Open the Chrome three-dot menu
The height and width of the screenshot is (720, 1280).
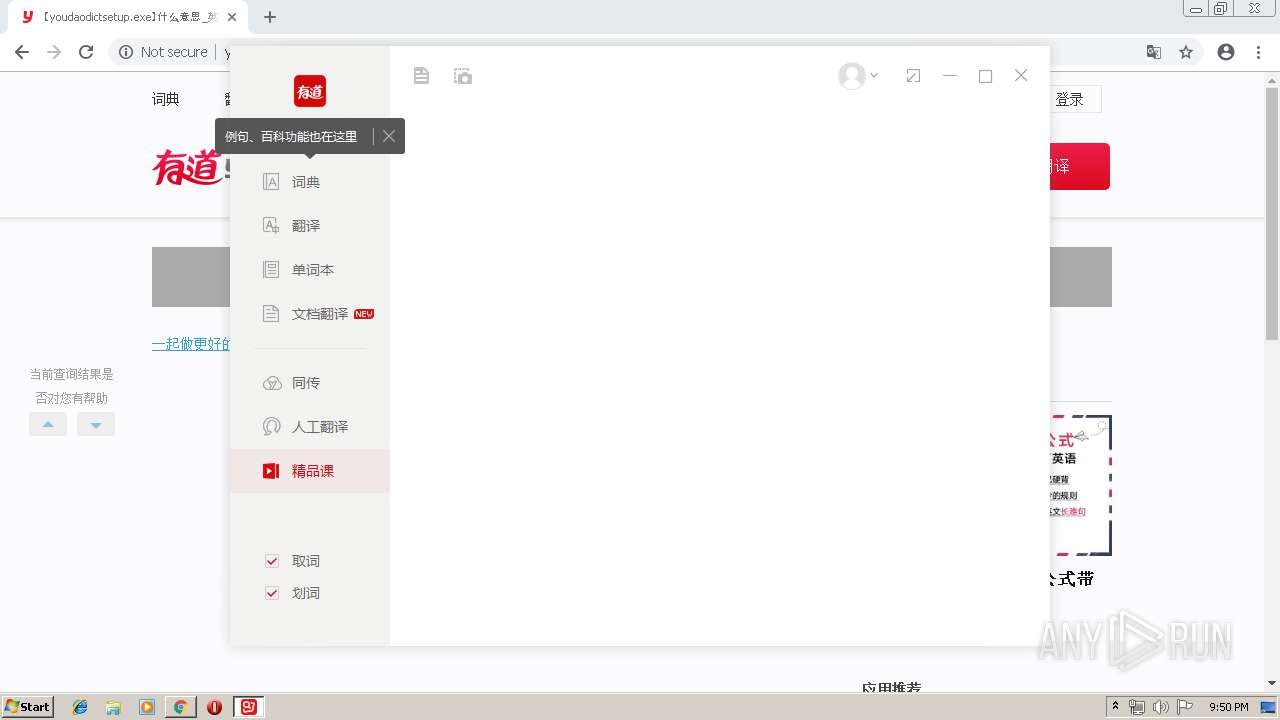tap(1258, 52)
